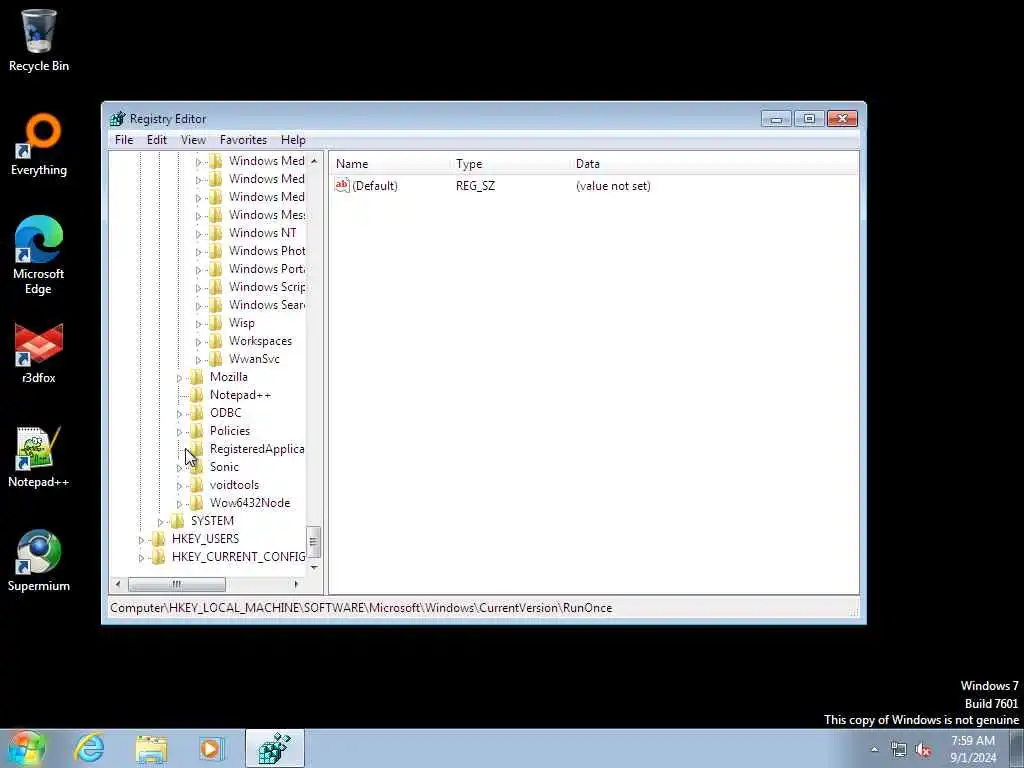This screenshot has width=1024, height=768.
Task: Click the tree scroll-right arrow
Action: coord(296,584)
